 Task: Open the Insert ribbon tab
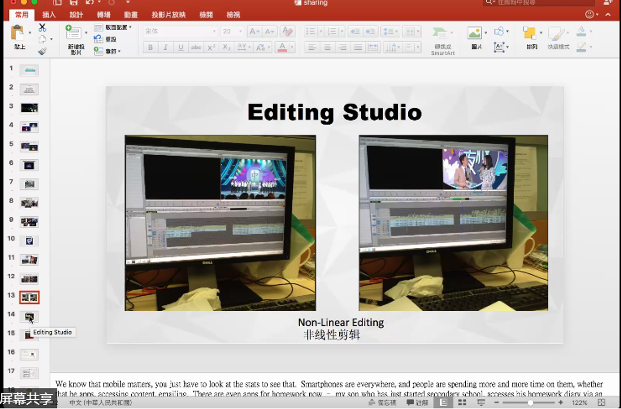pos(50,15)
